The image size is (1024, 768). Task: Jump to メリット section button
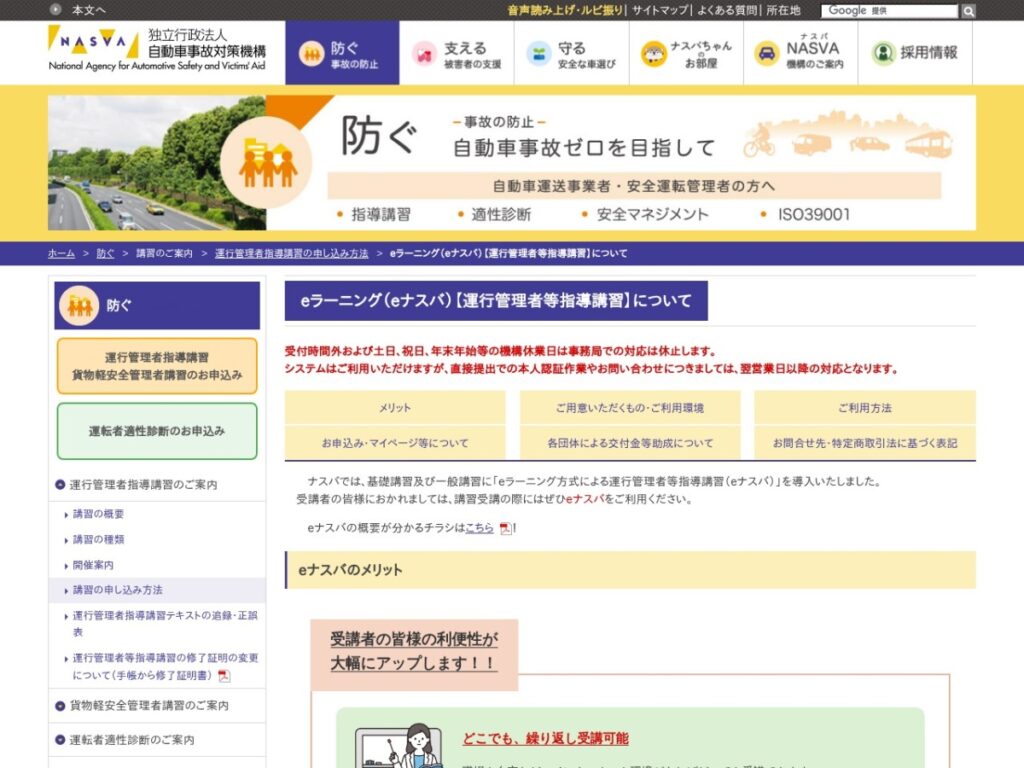click(x=395, y=408)
